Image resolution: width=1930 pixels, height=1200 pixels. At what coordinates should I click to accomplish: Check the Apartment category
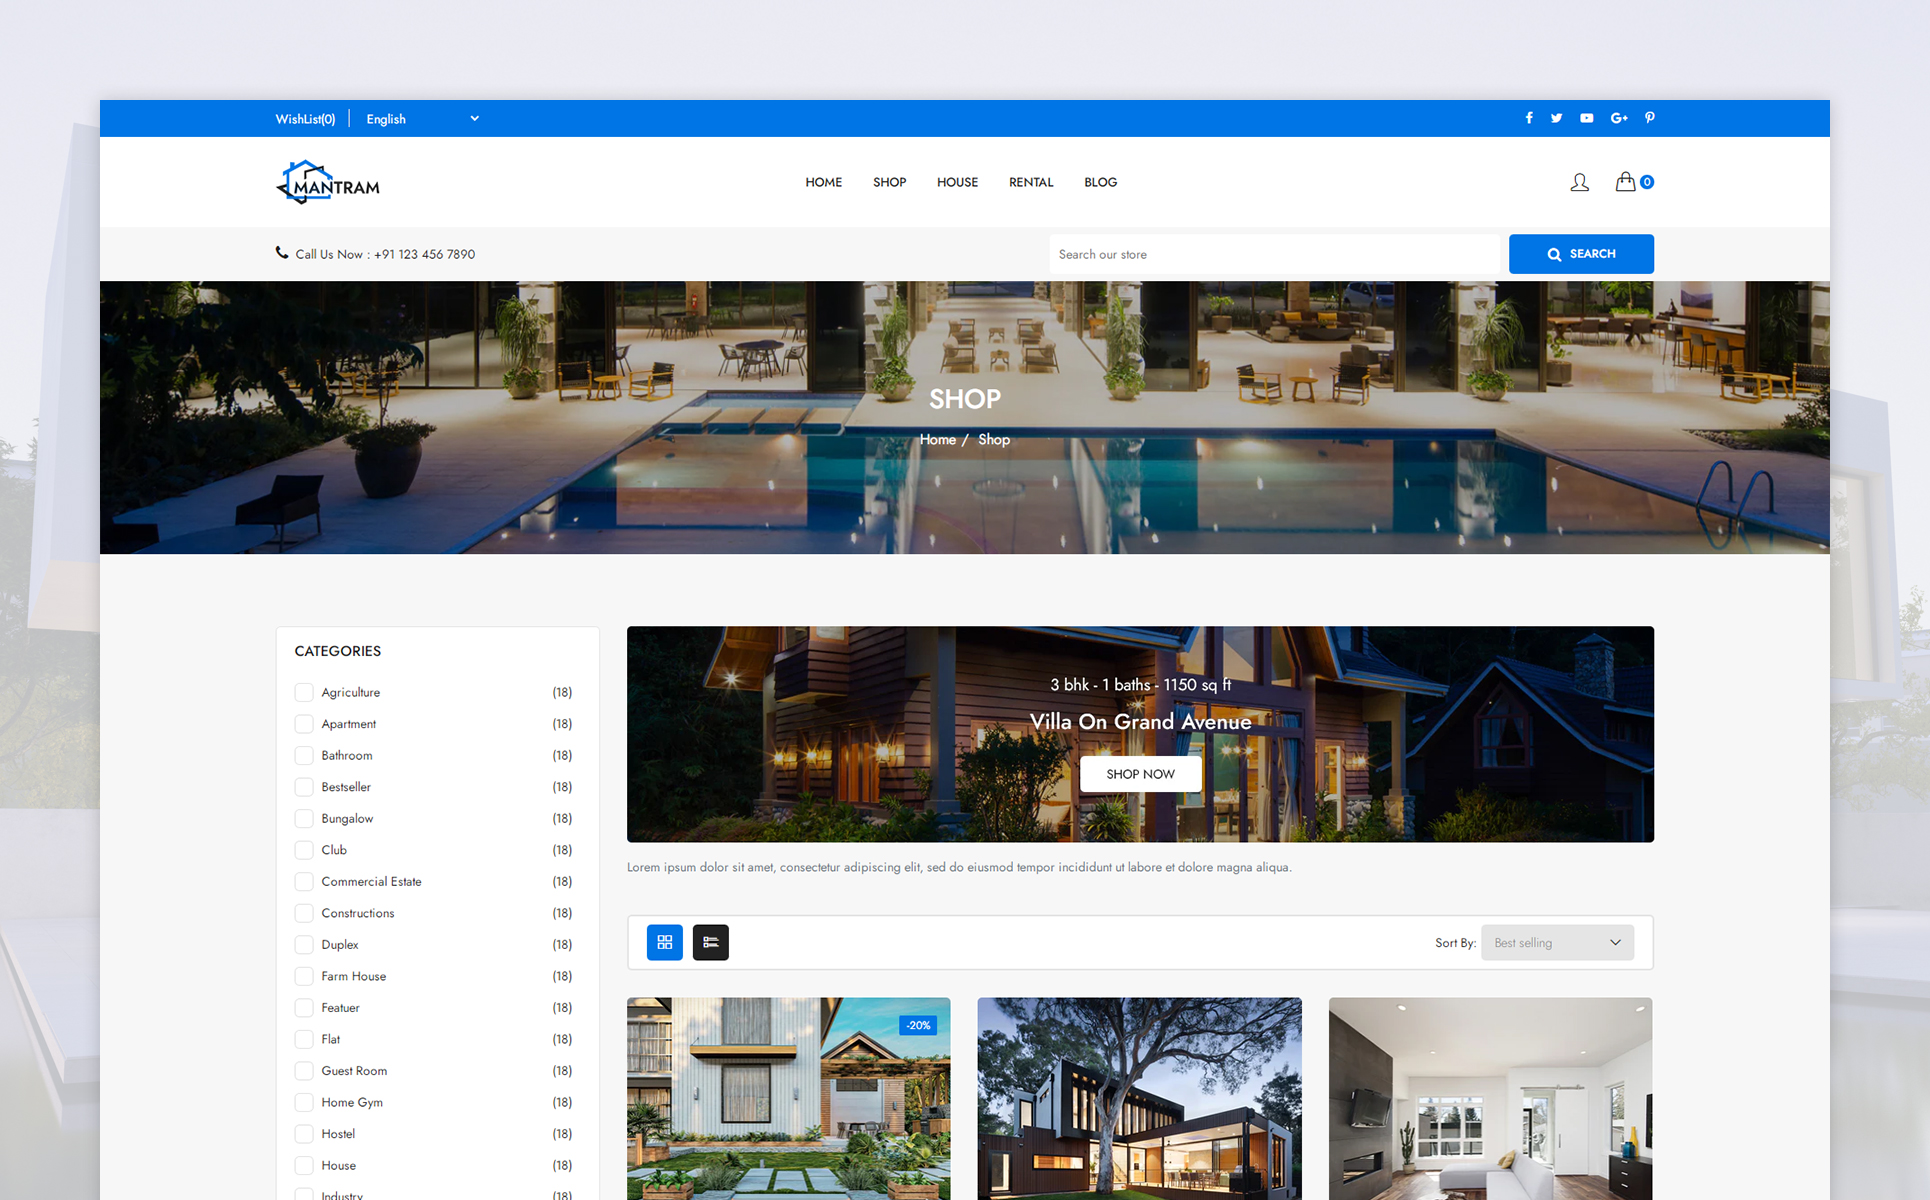(304, 724)
